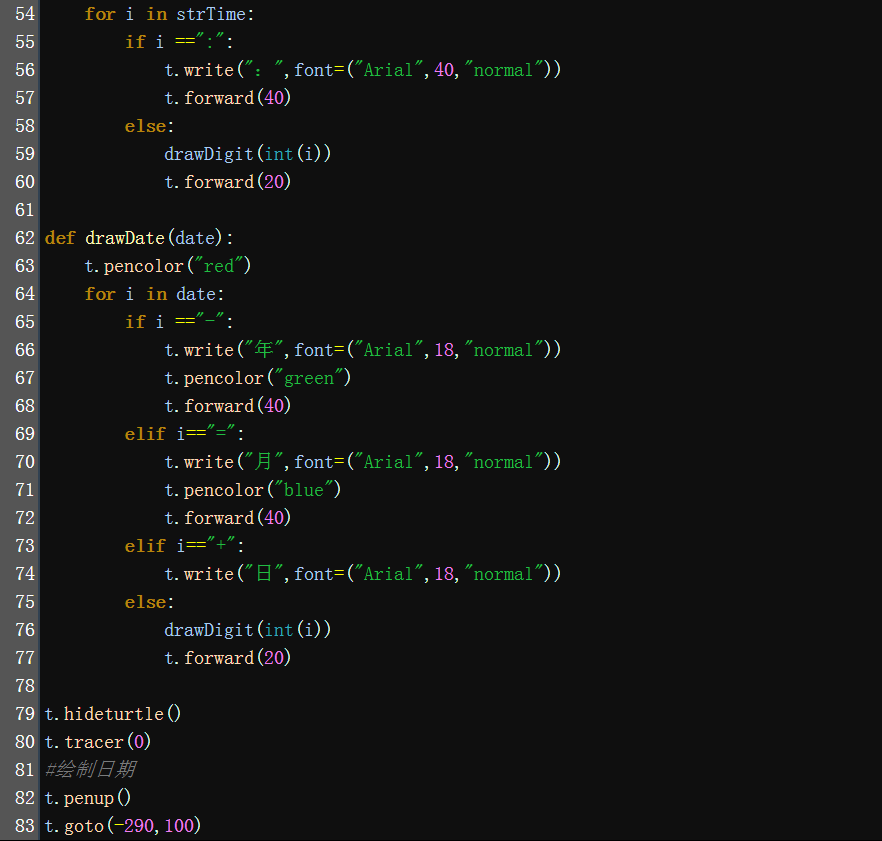This screenshot has width=882, height=841.
Task: Click the 月 character in the write call
Action: 263,462
